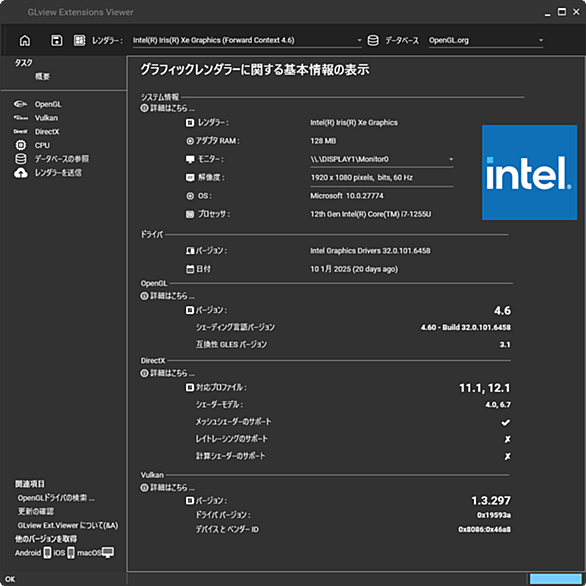
Task: Click the save floppy disk icon
Action: pos(57,40)
